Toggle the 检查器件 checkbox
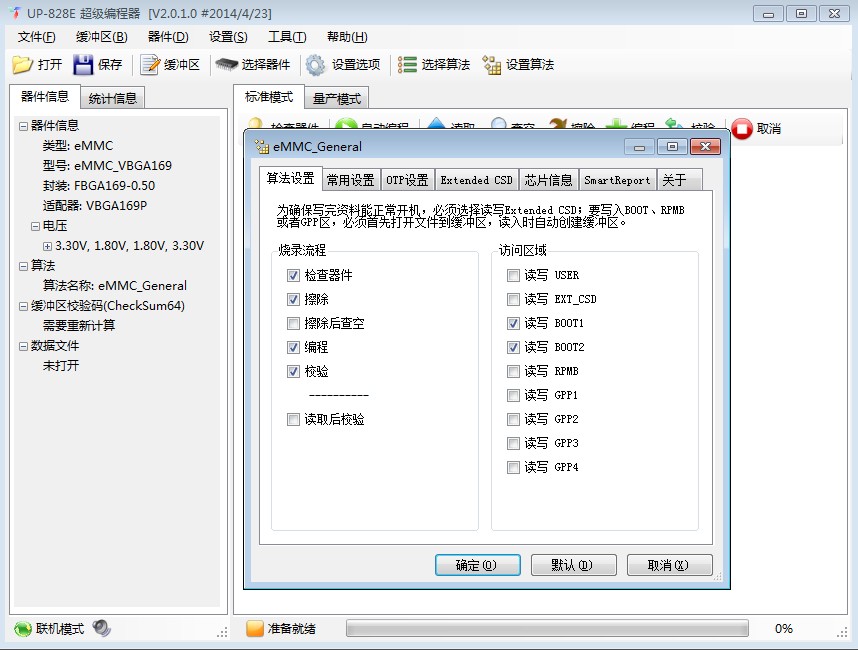Image resolution: width=858 pixels, height=650 pixels. coord(293,275)
